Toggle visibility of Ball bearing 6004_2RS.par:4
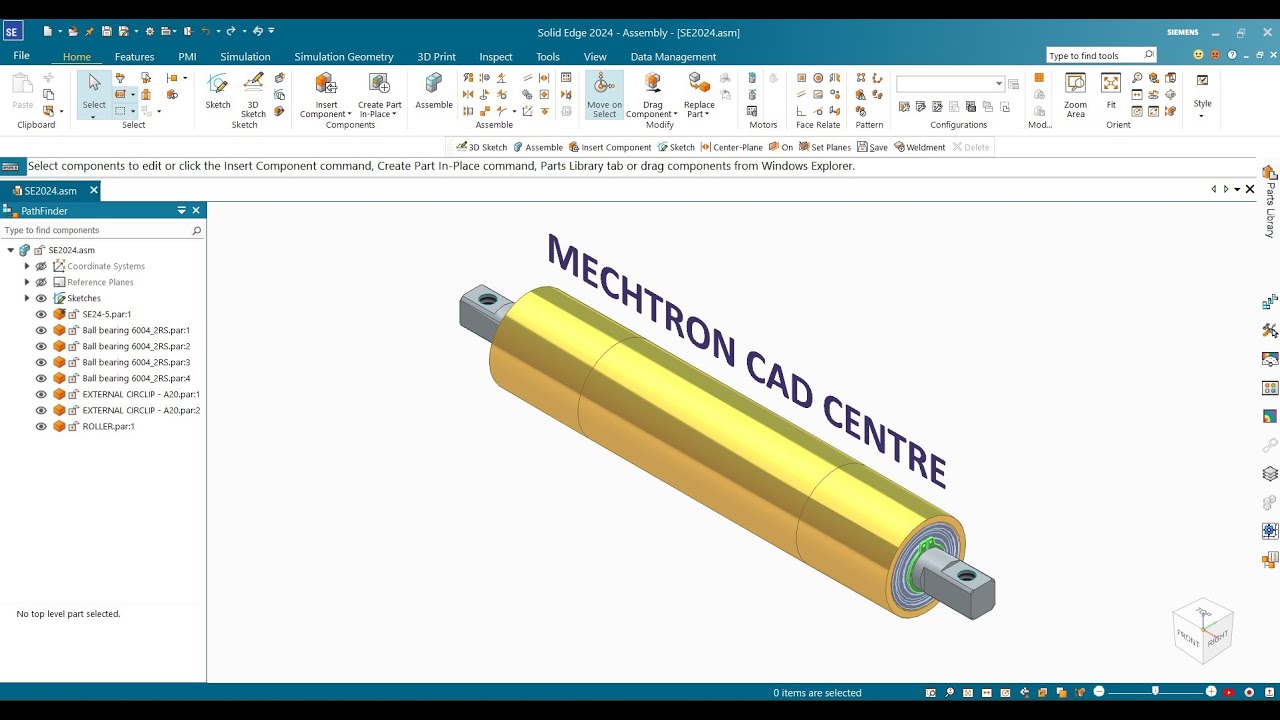 point(41,378)
